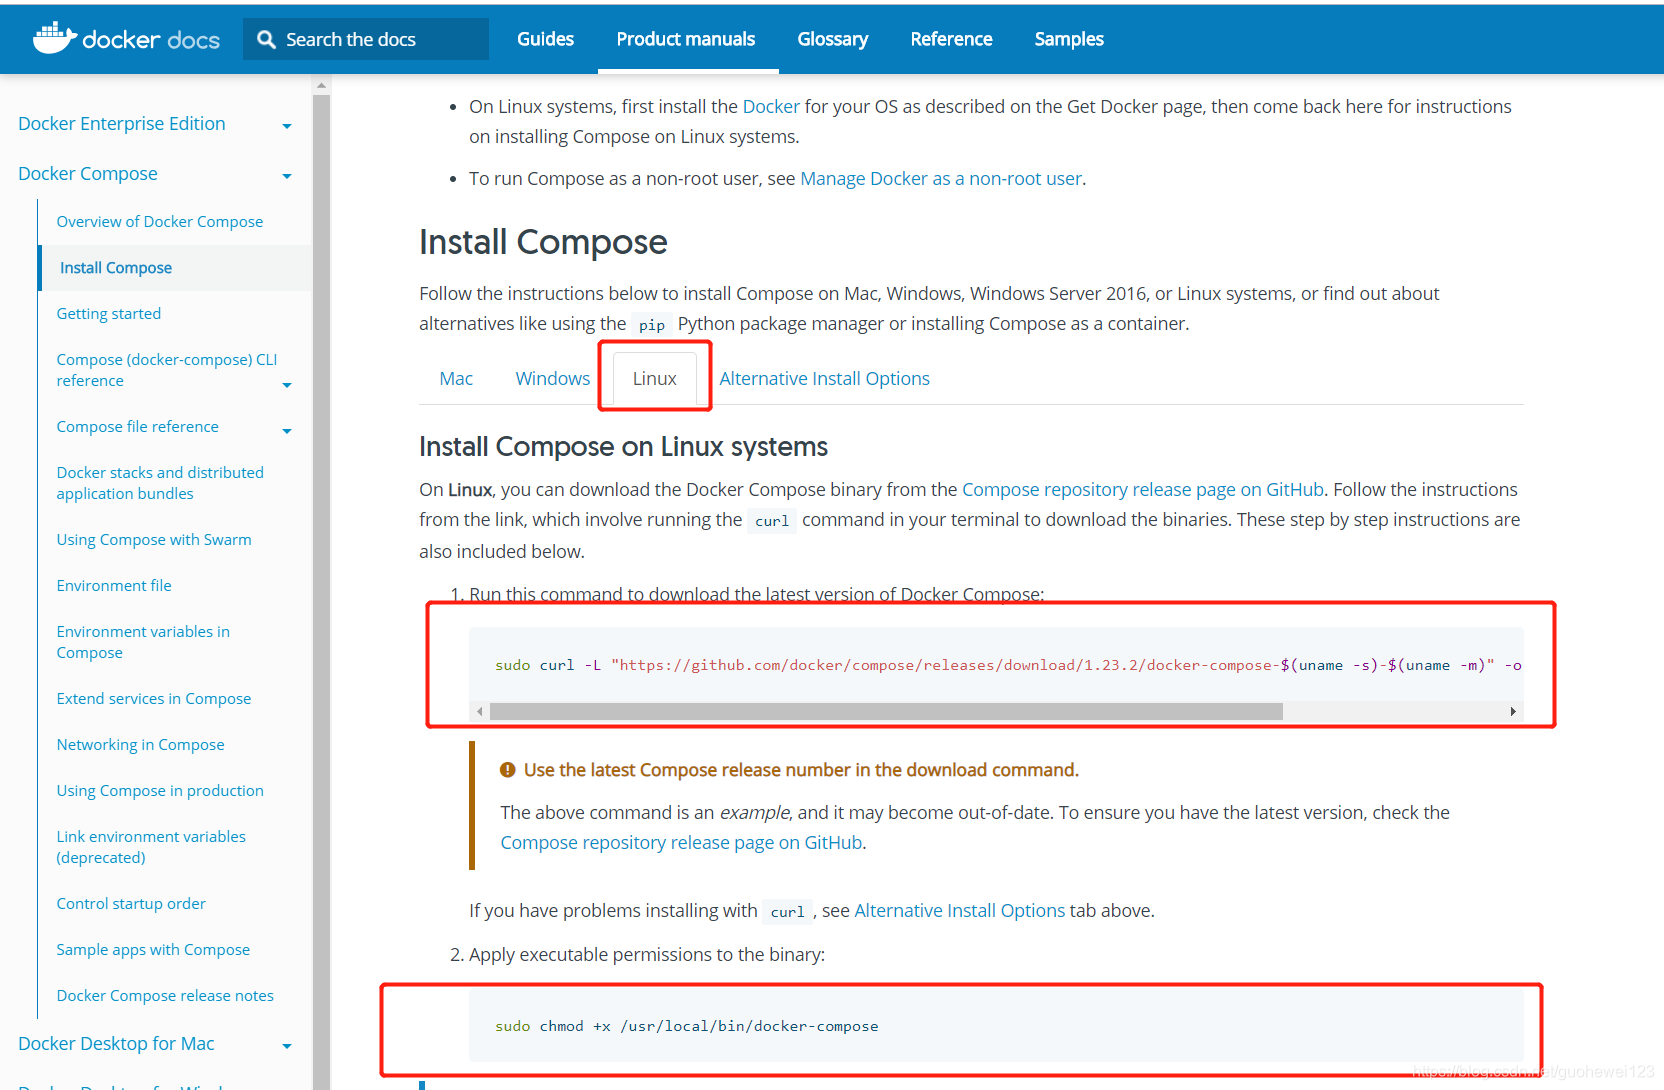Screen dimensions: 1664x1090
Task: Open Environment file page
Action: [x=114, y=585]
